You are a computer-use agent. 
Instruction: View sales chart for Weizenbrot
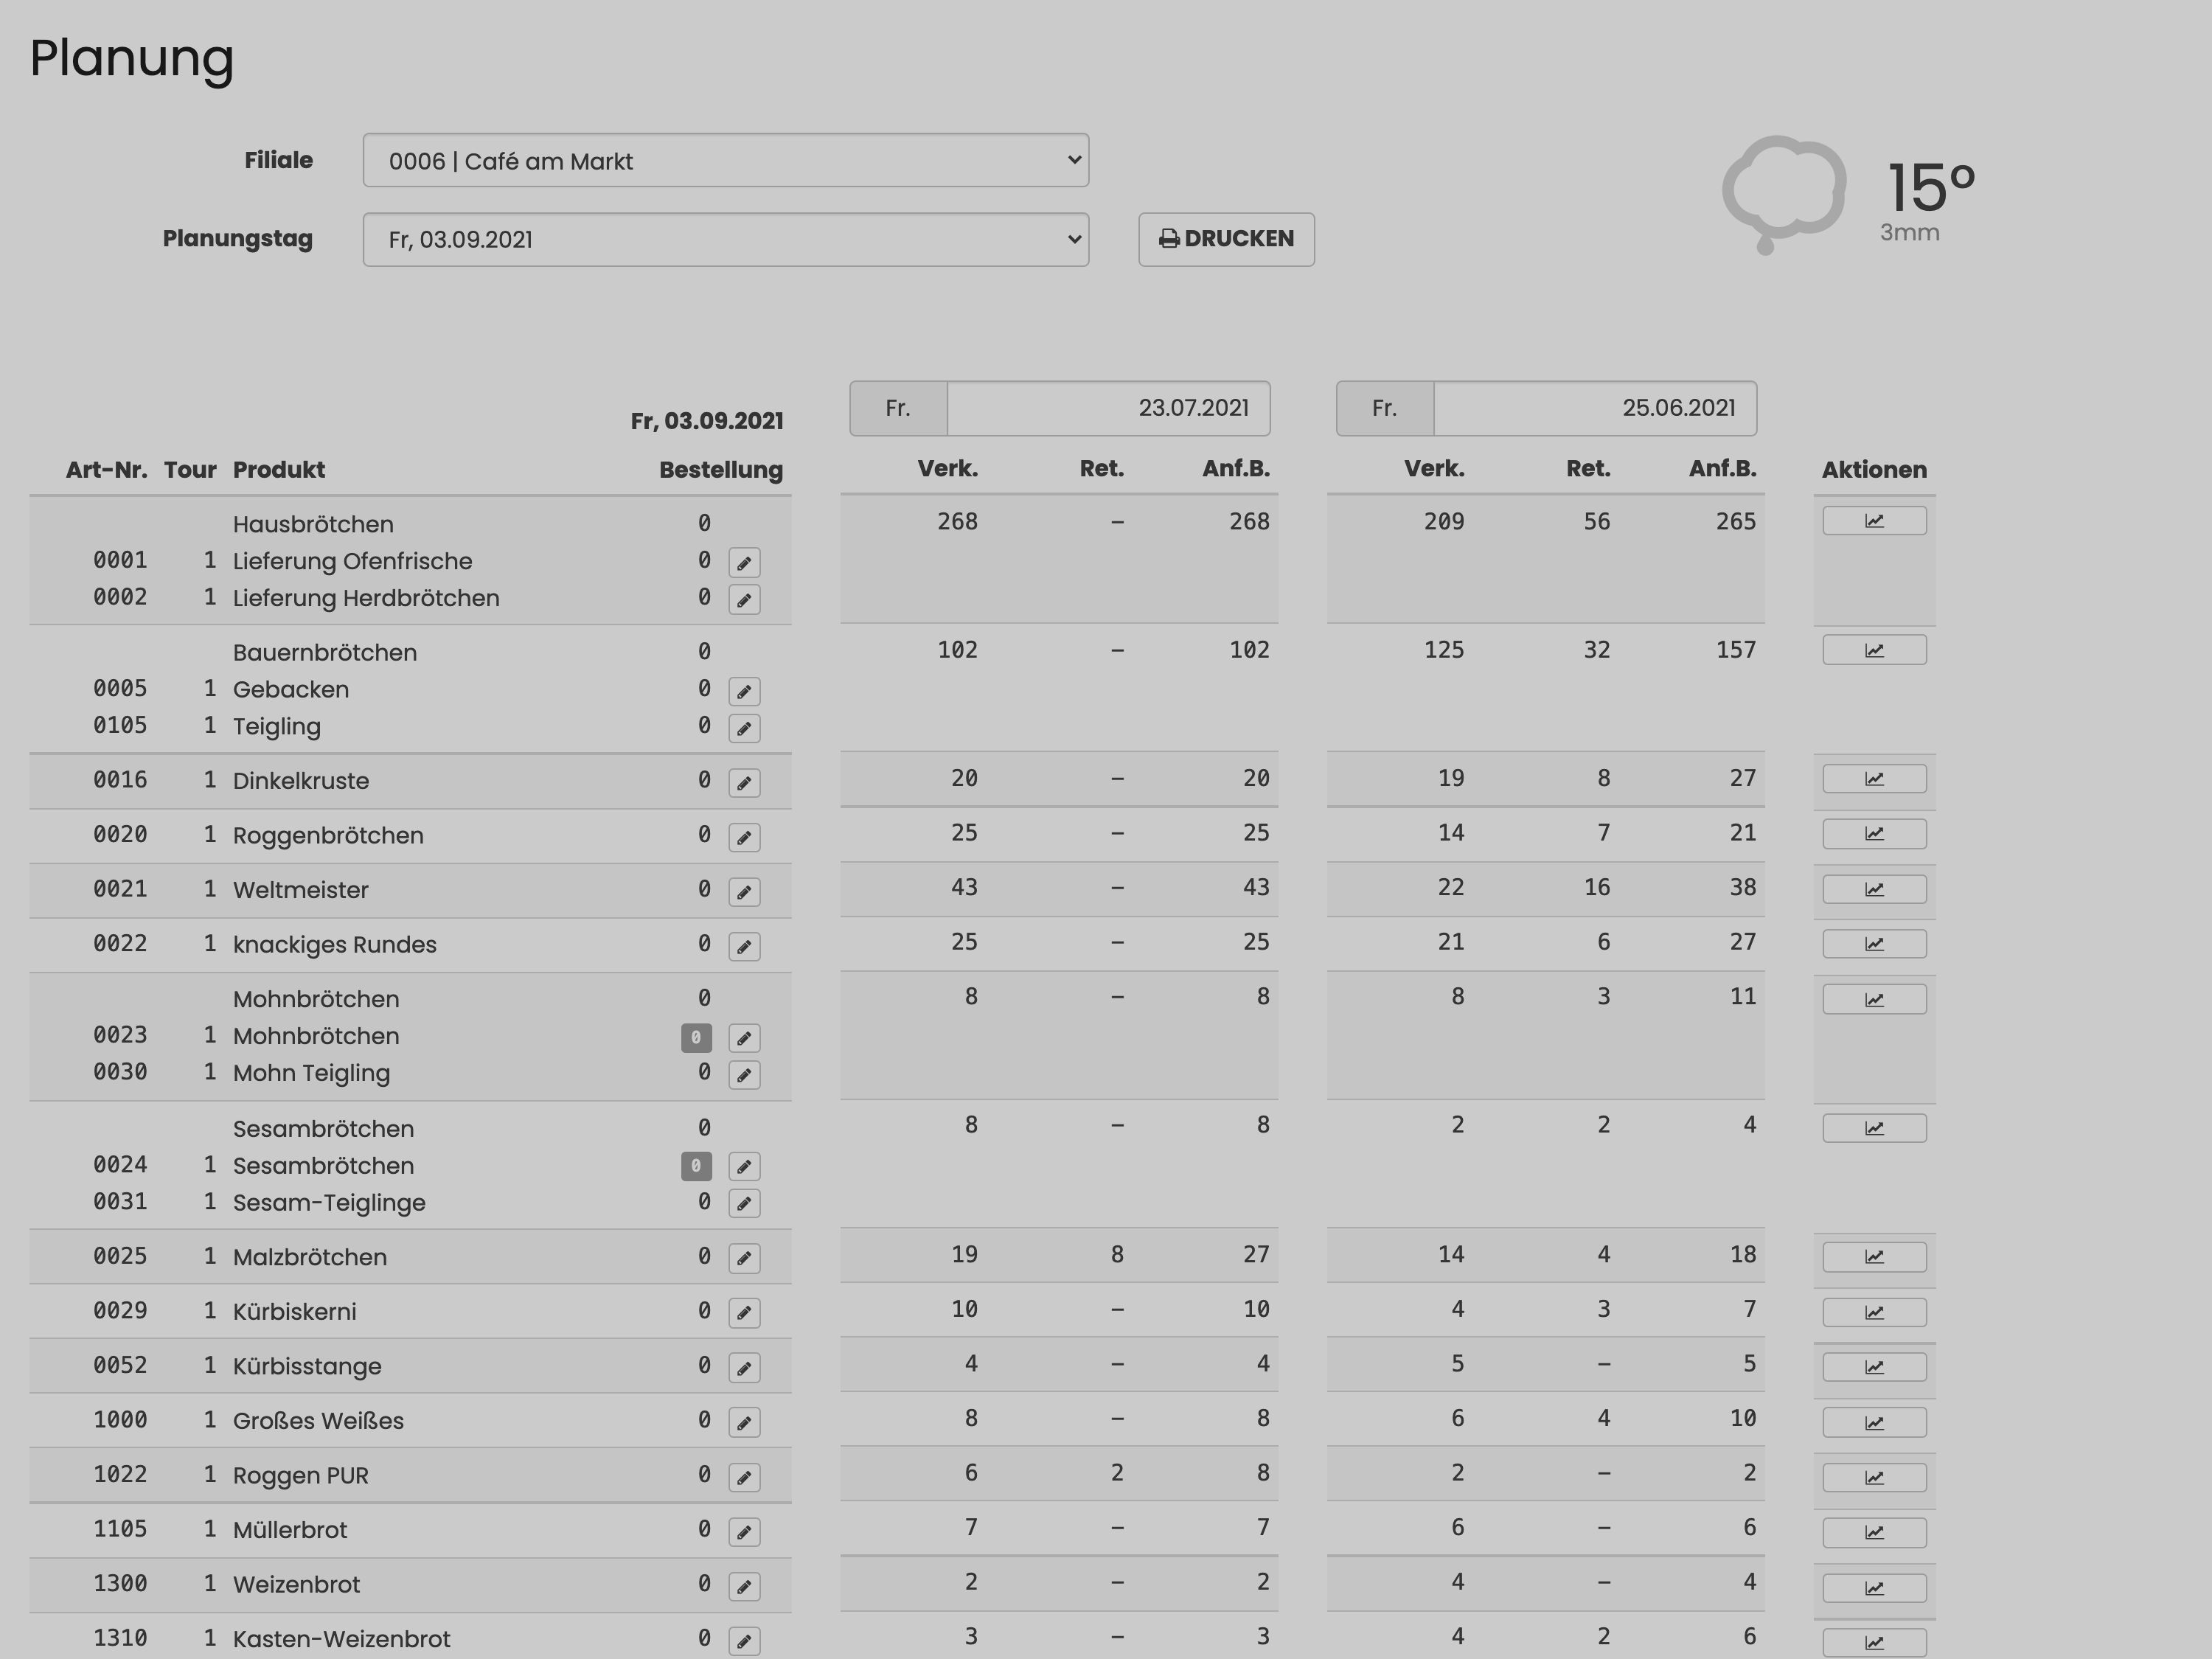click(1874, 1588)
